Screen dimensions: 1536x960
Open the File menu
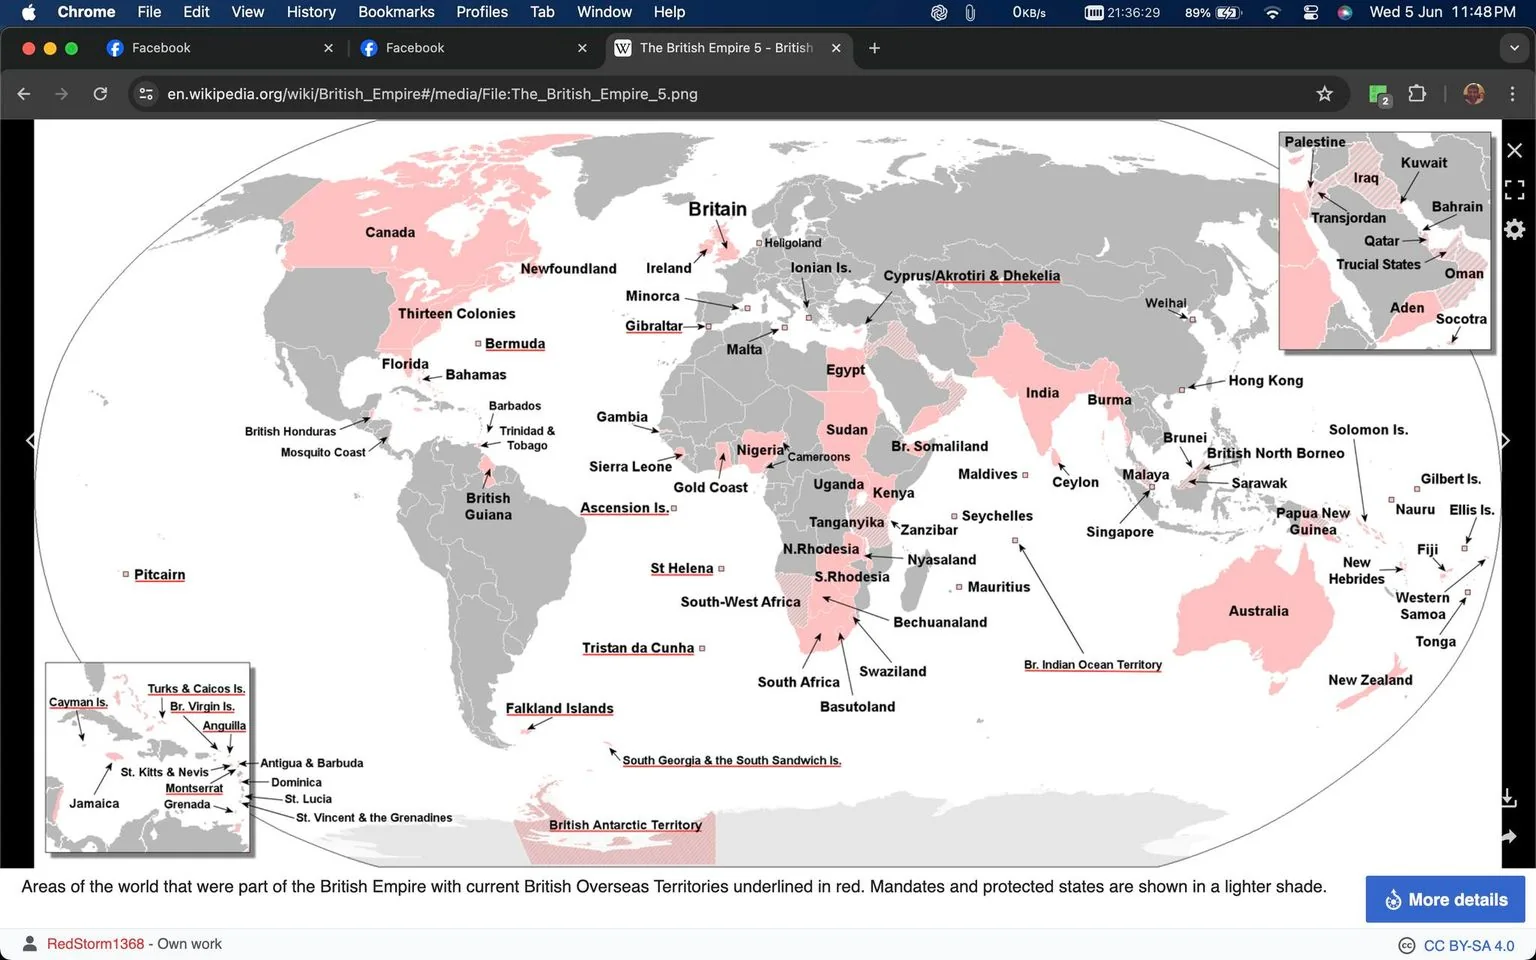pyautogui.click(x=149, y=12)
